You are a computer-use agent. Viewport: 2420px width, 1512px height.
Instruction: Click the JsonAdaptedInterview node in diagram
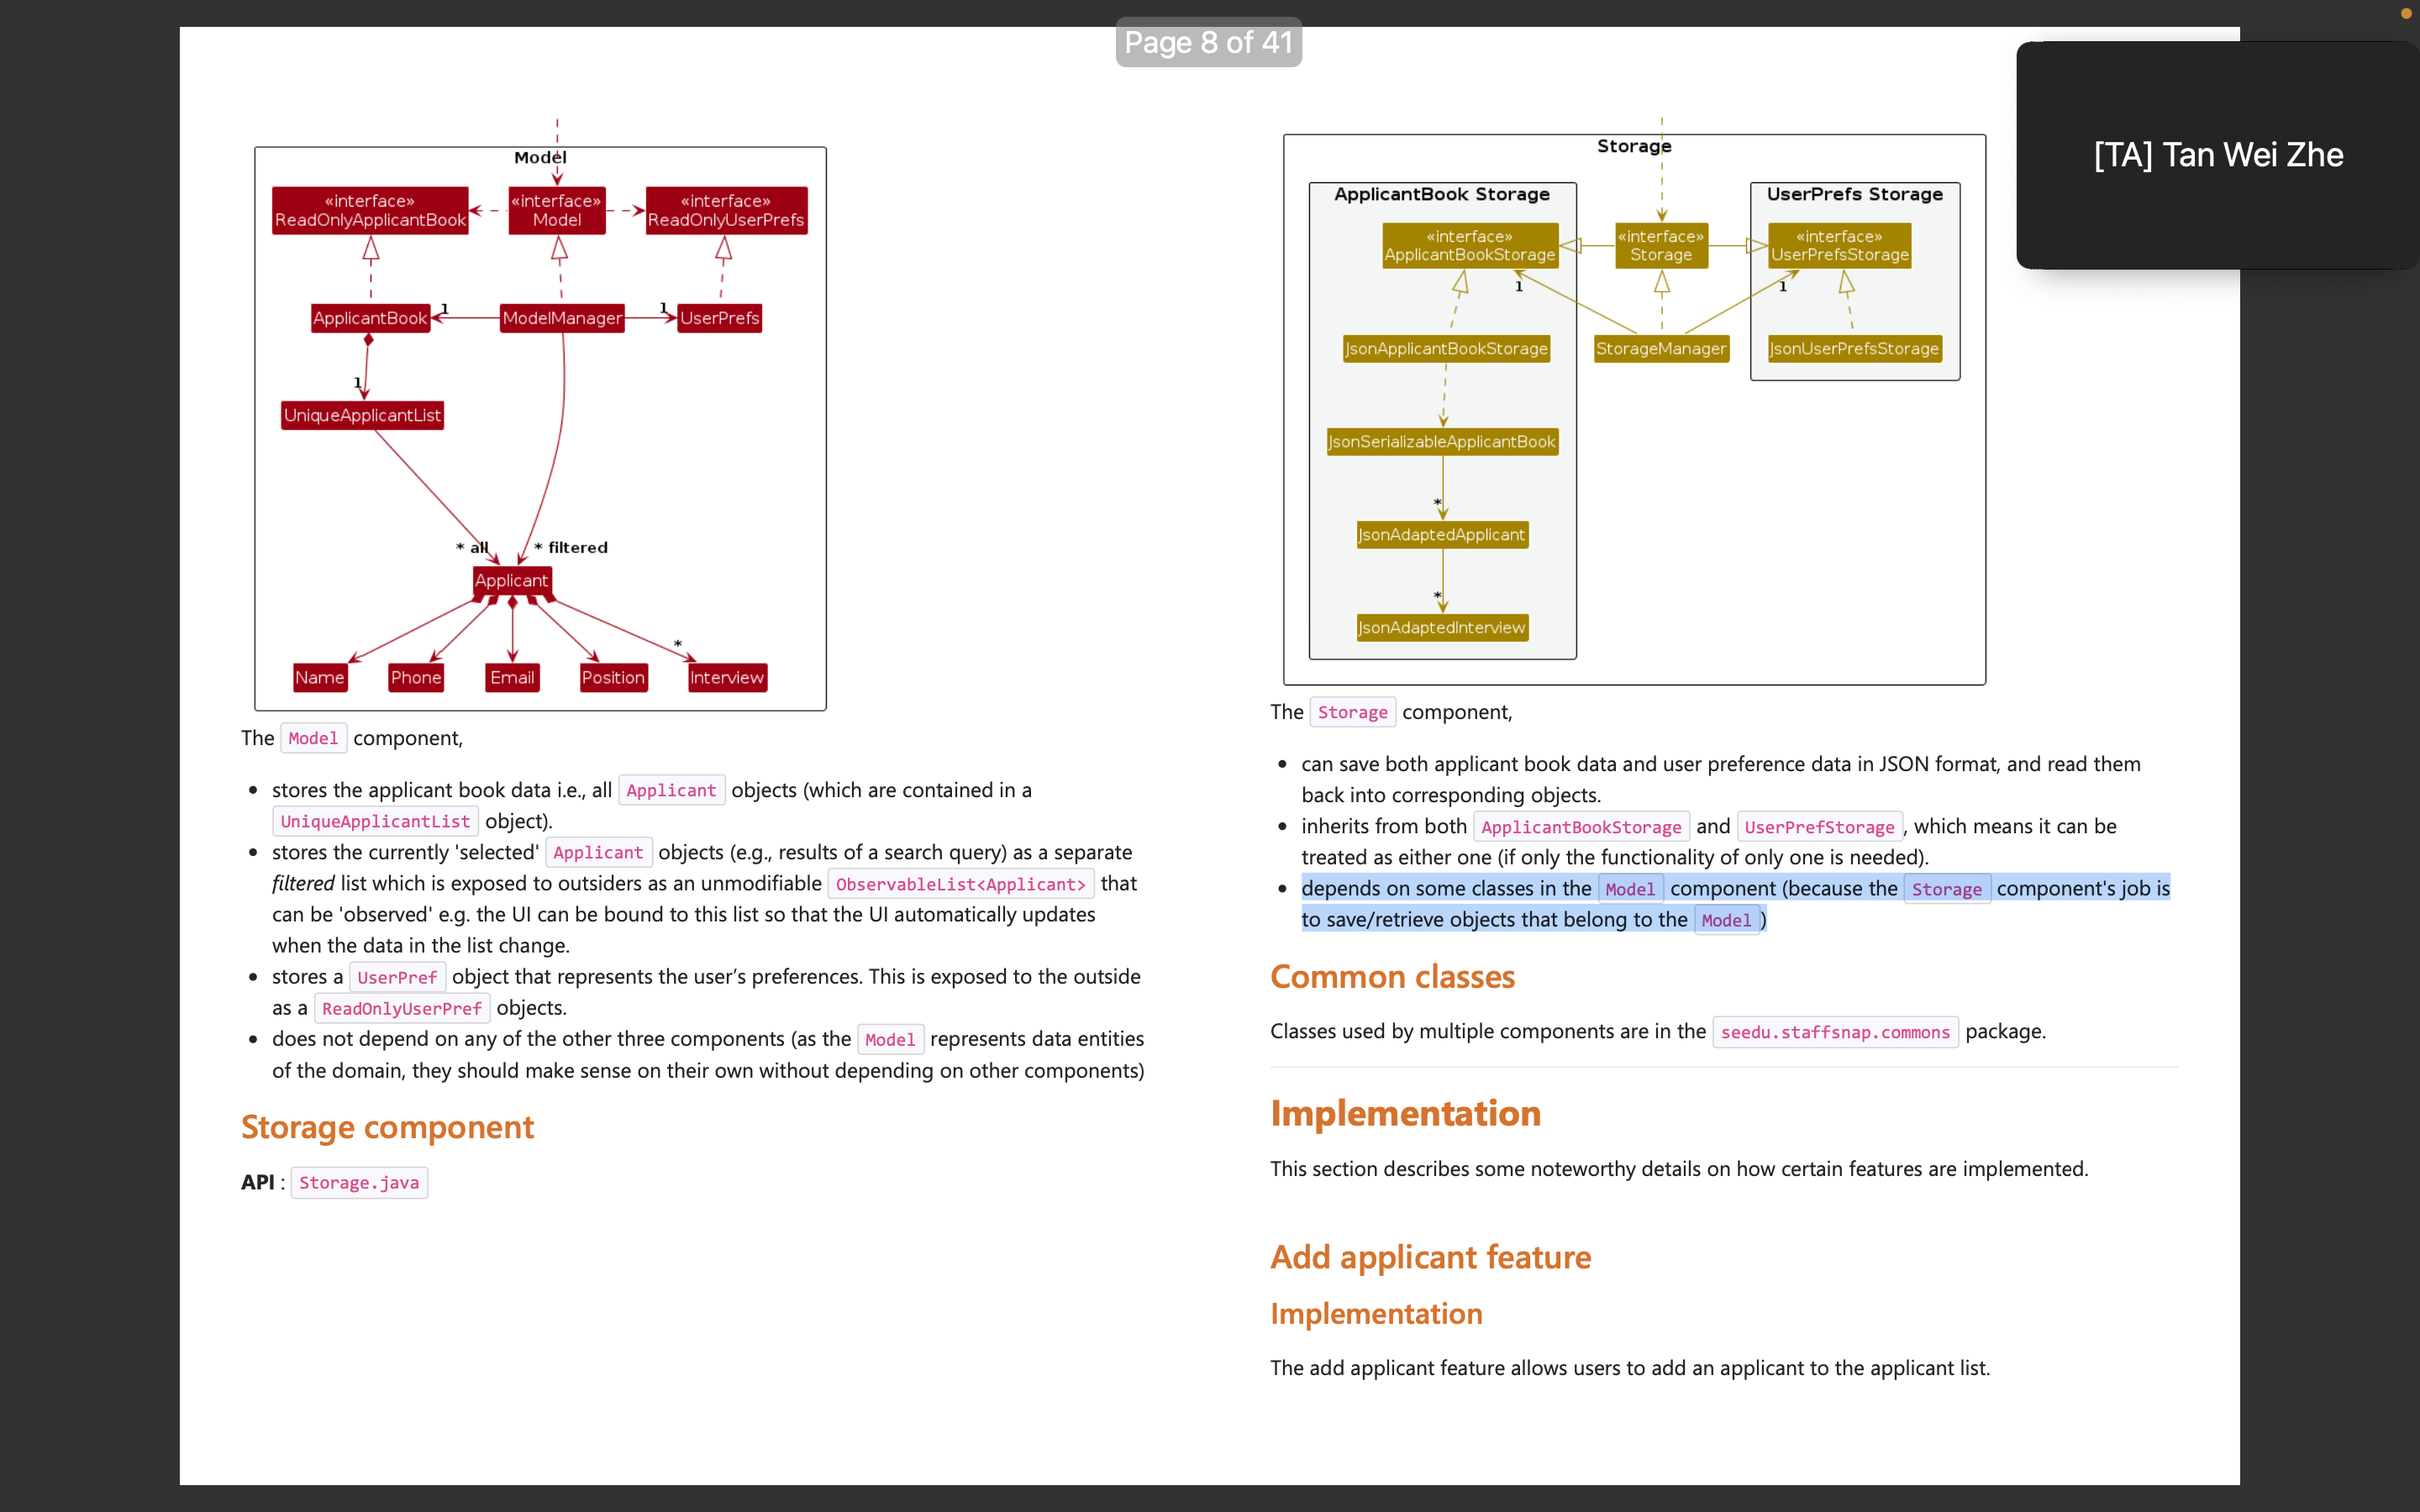1441,628
